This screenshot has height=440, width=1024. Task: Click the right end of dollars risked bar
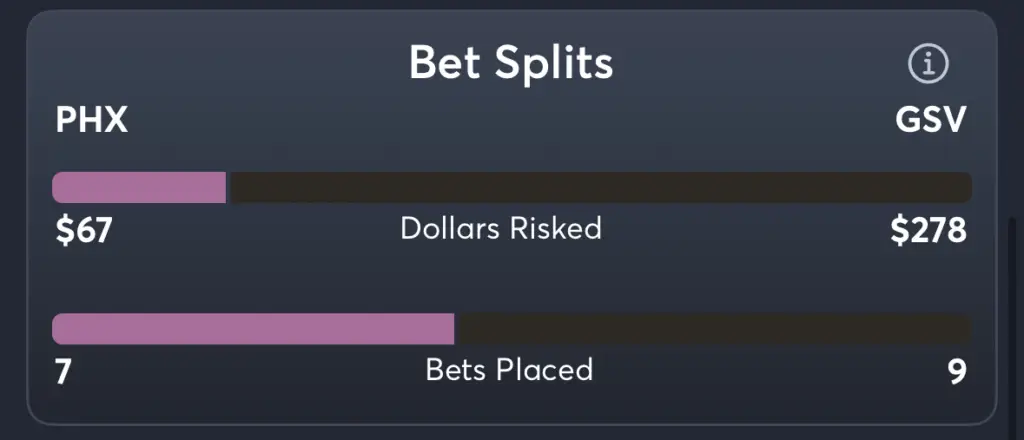pyautogui.click(x=967, y=187)
